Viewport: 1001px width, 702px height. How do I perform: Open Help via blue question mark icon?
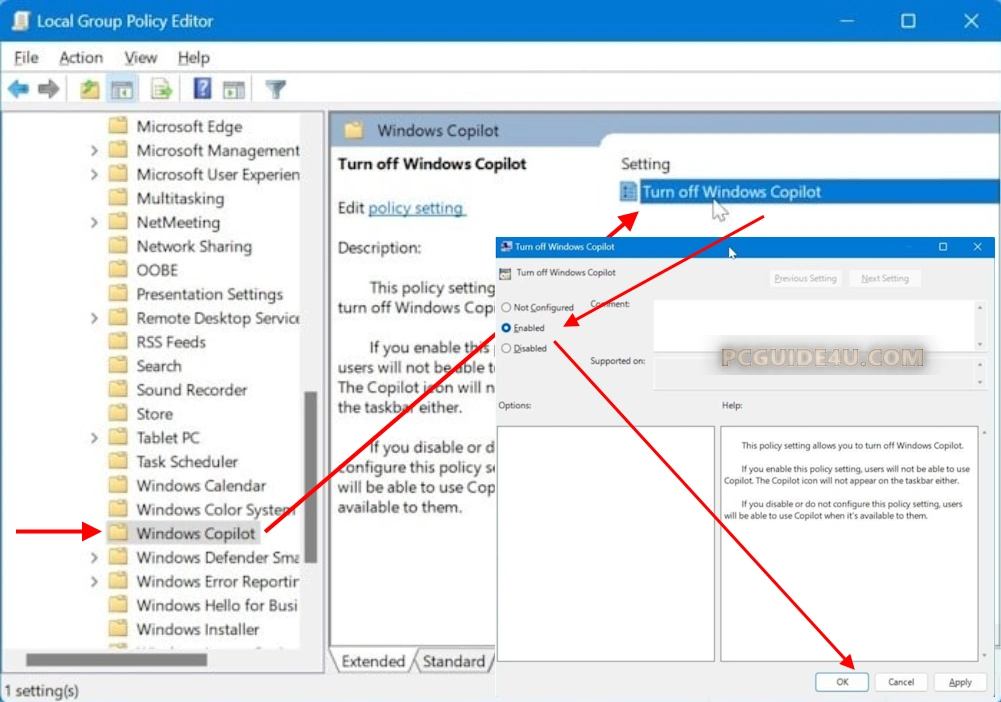(x=202, y=90)
